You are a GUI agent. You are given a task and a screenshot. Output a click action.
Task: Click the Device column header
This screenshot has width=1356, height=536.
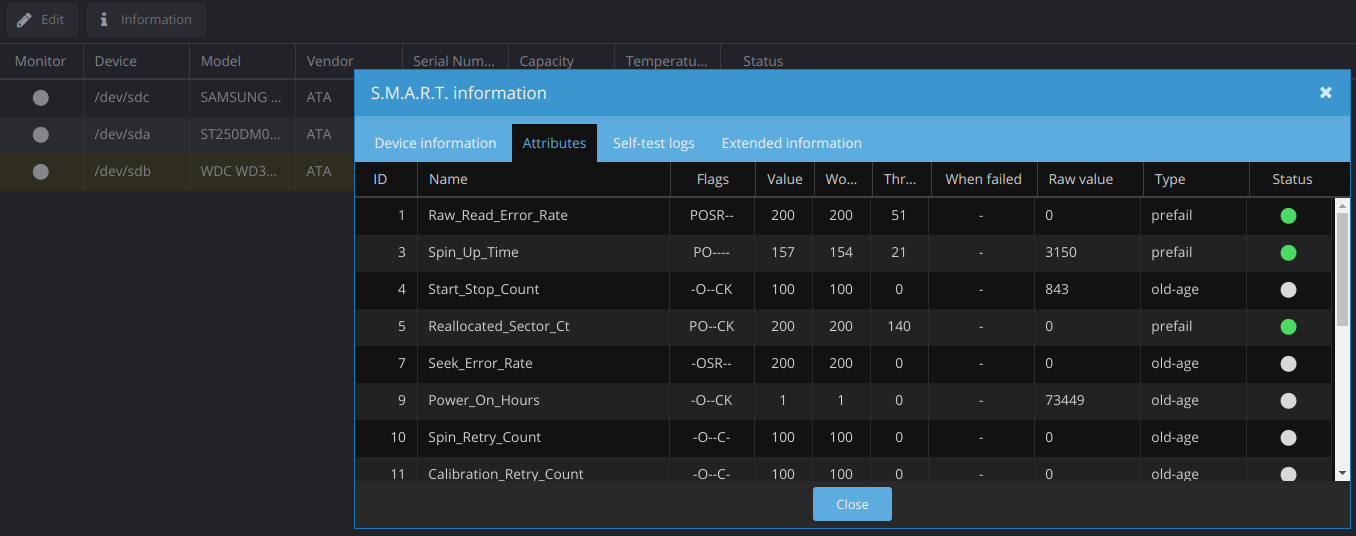136,61
